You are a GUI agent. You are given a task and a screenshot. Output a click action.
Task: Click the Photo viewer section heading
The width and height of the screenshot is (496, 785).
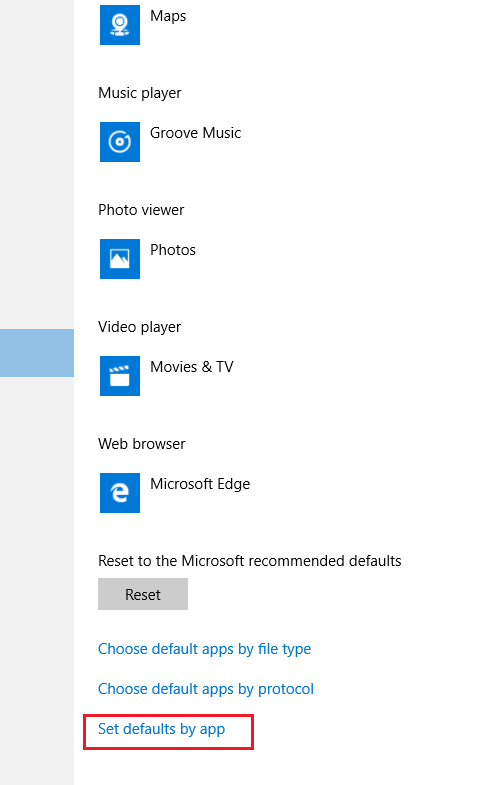click(141, 210)
